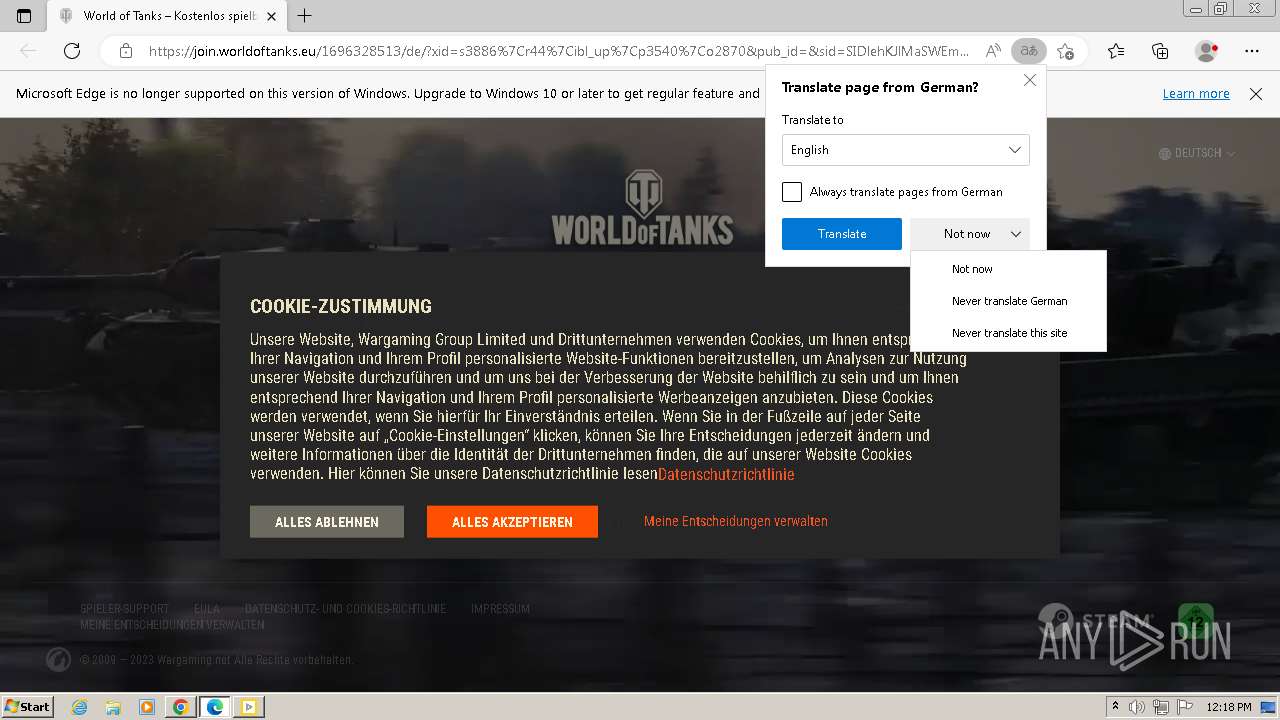
Task: Open Read aloud icon in address bar
Action: click(993, 51)
